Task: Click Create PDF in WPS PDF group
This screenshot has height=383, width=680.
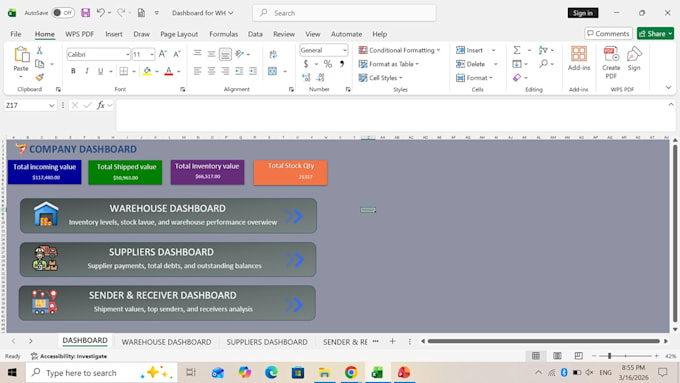Action: tap(611, 62)
